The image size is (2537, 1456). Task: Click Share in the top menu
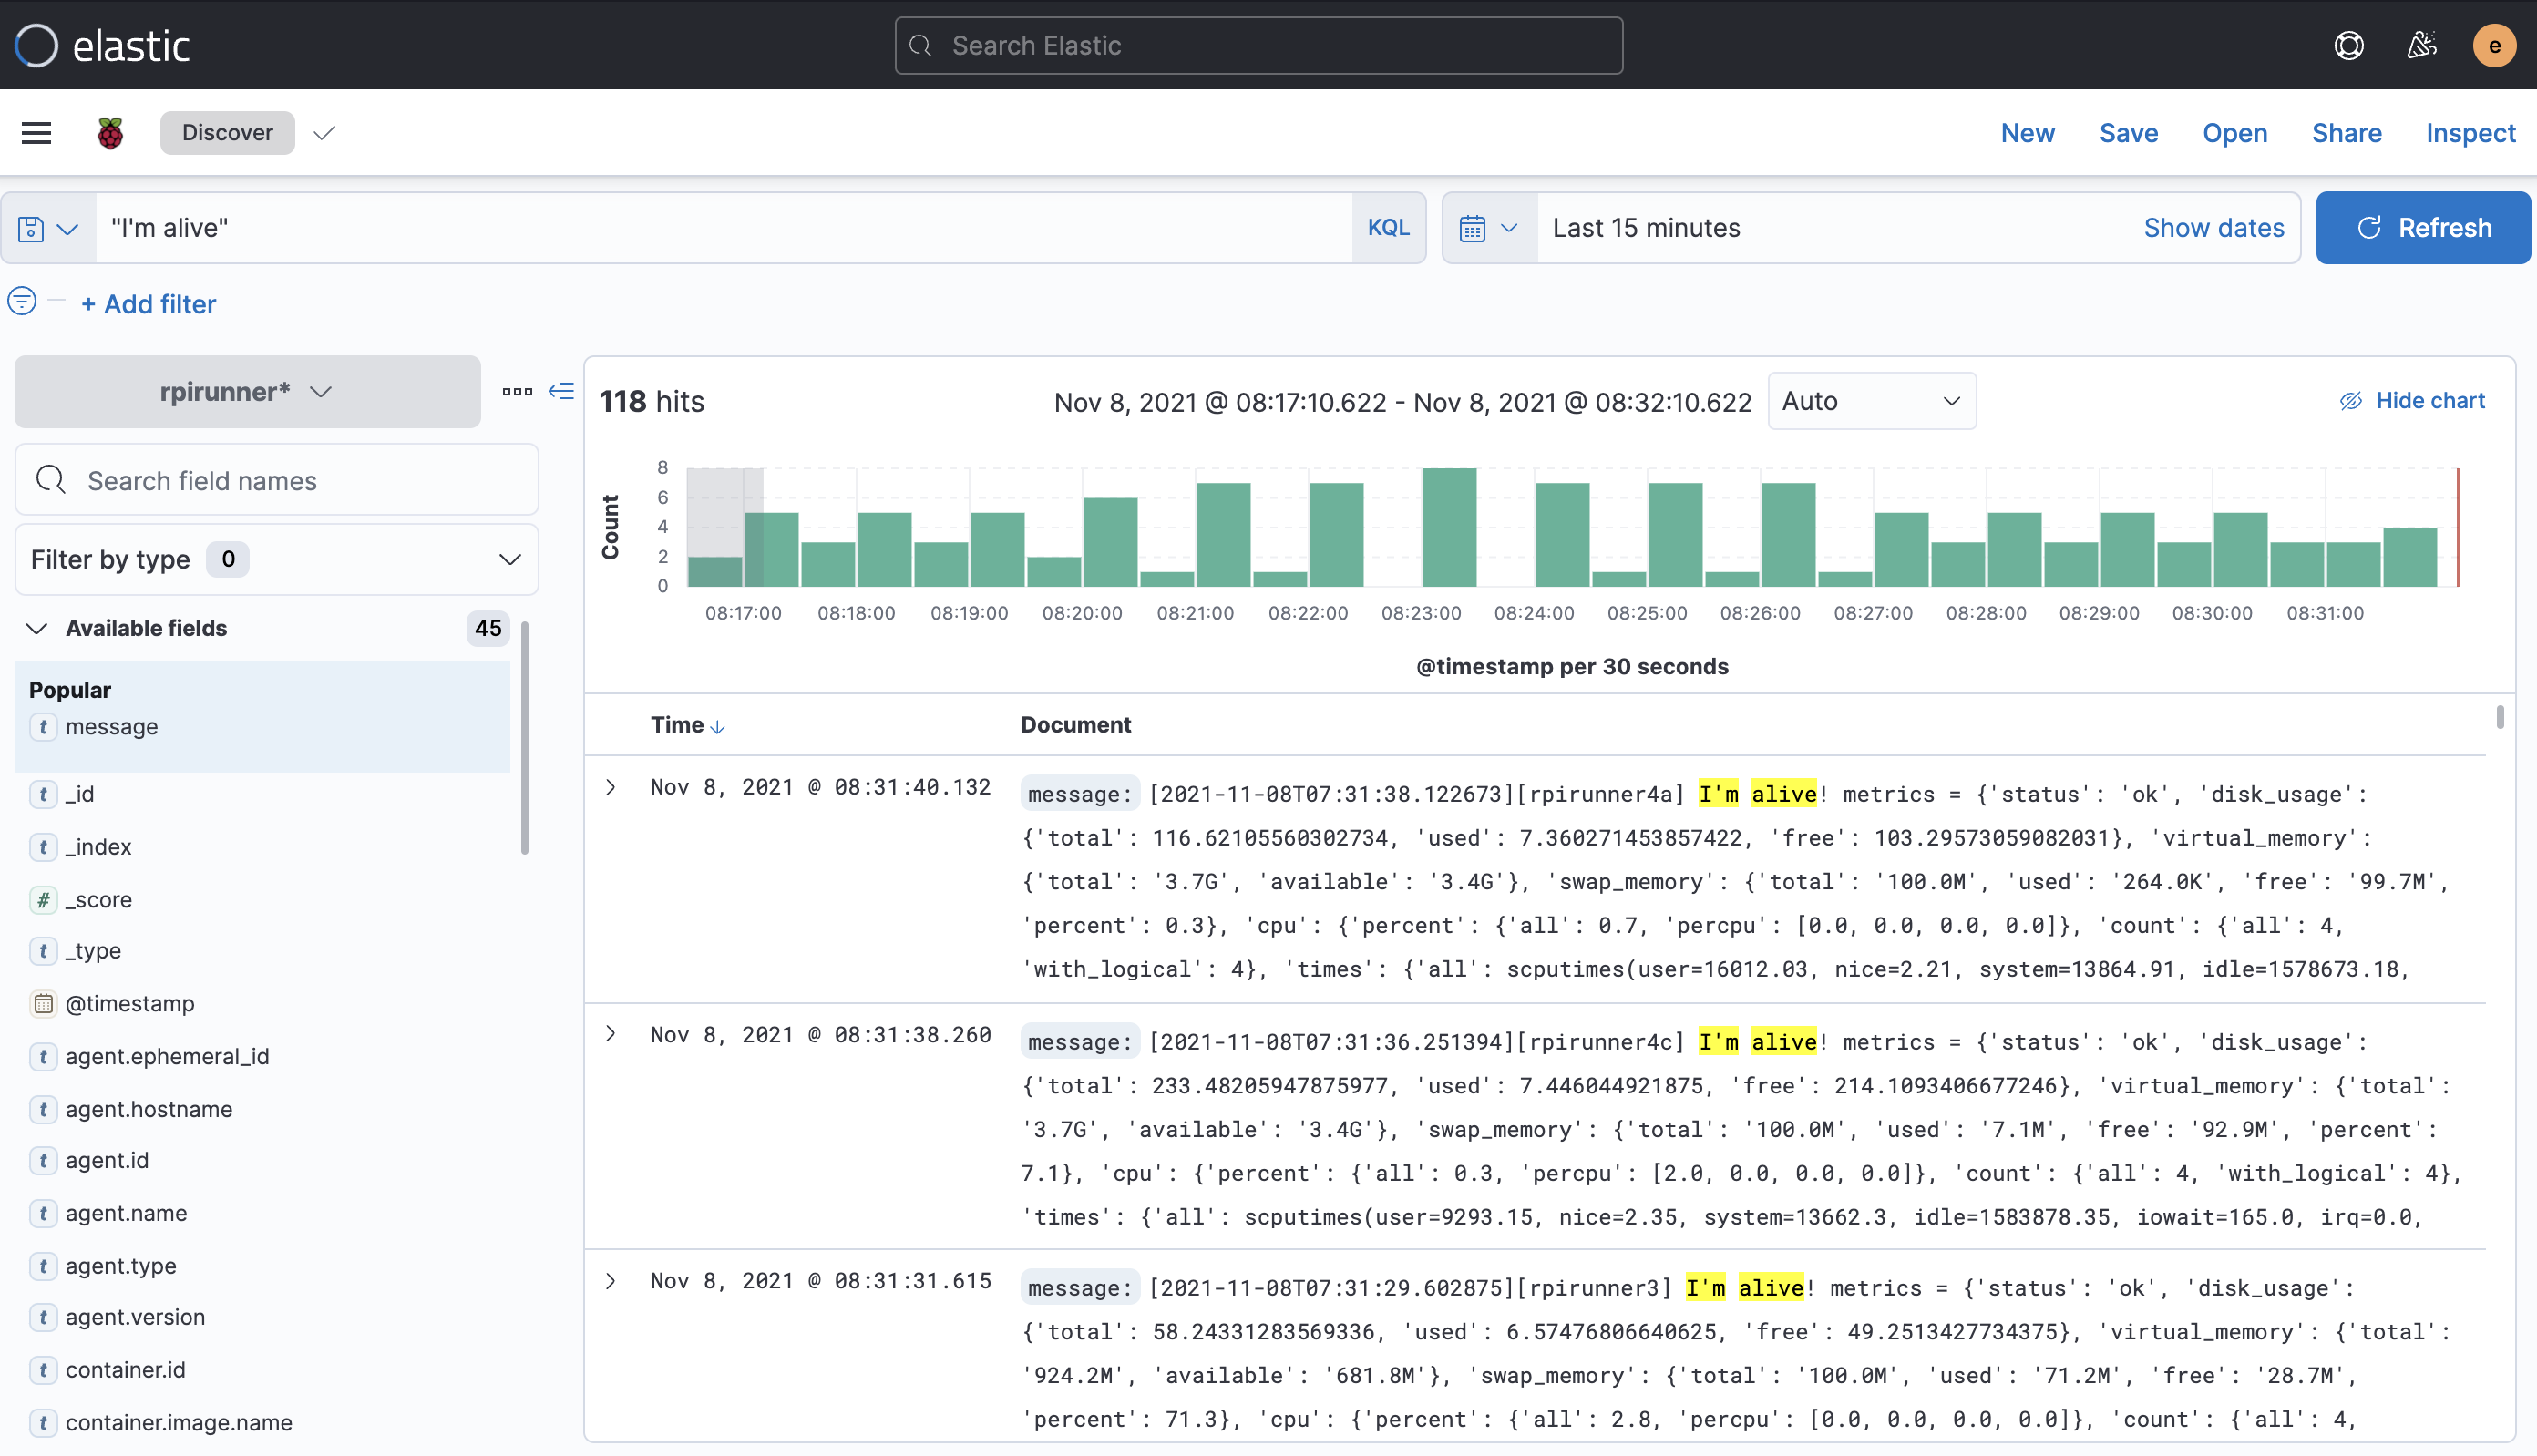(2346, 133)
